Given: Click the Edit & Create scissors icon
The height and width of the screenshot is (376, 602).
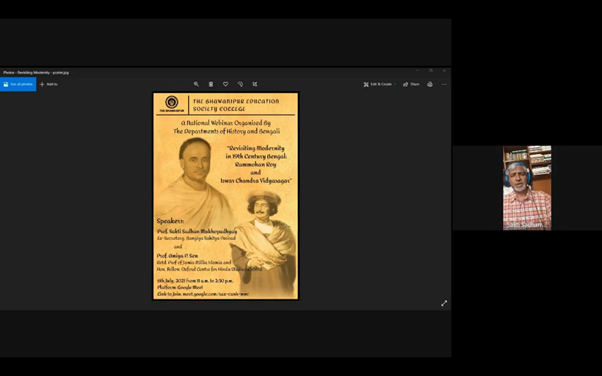Looking at the screenshot, I should pyautogui.click(x=366, y=84).
